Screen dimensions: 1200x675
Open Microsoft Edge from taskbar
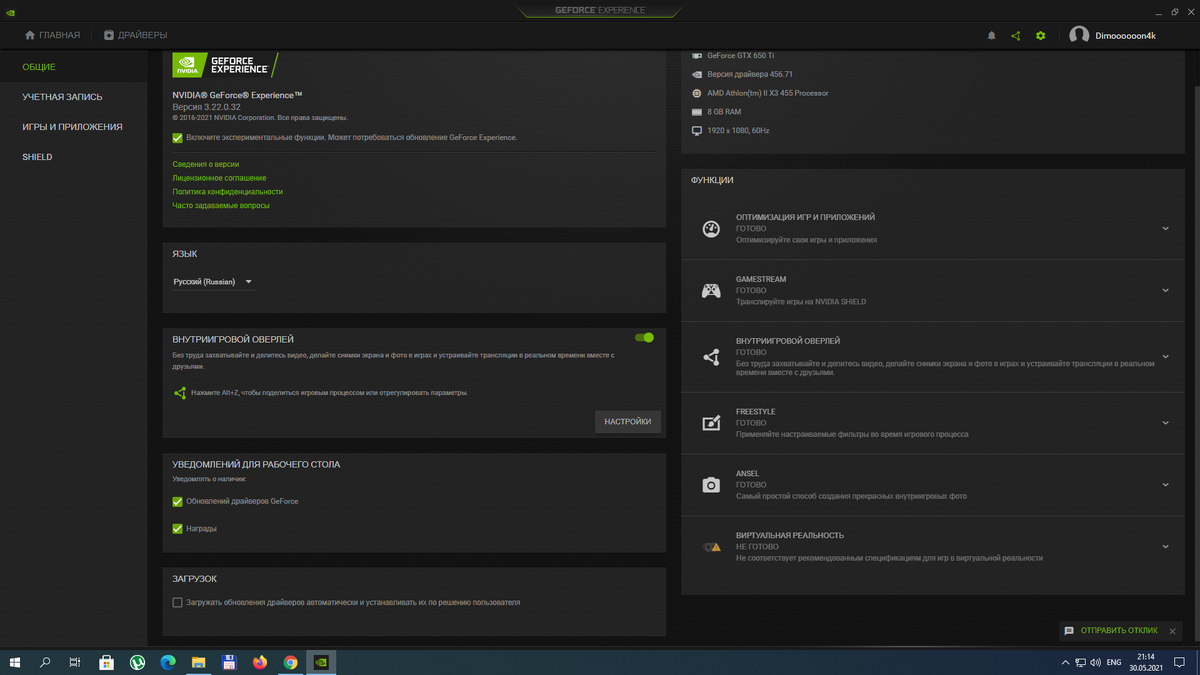(x=168, y=662)
